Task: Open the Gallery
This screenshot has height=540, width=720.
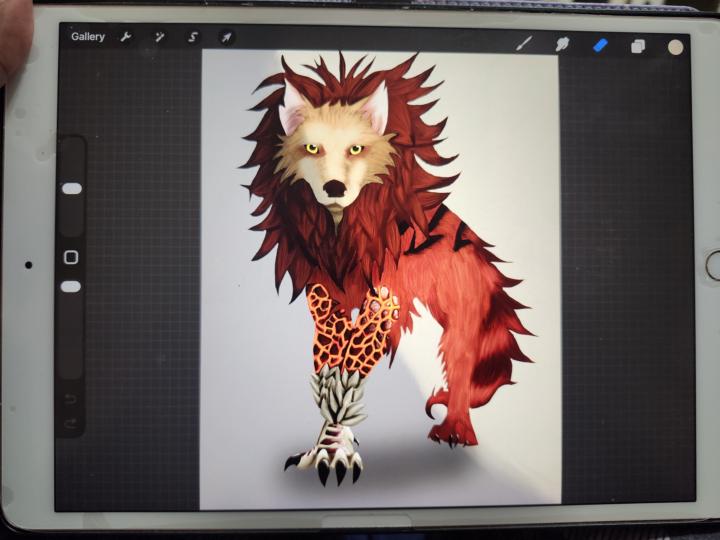Action: coord(87,37)
